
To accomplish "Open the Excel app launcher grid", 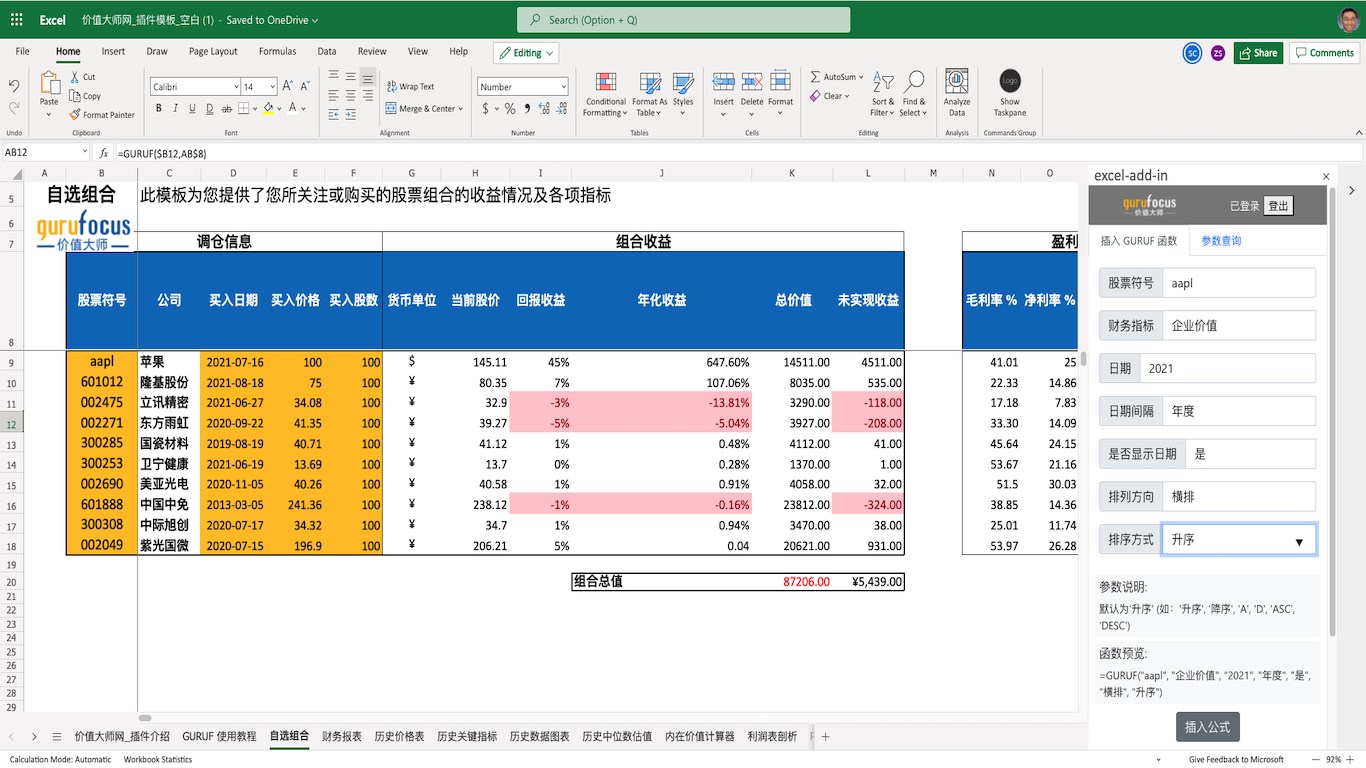I will tap(16, 20).
